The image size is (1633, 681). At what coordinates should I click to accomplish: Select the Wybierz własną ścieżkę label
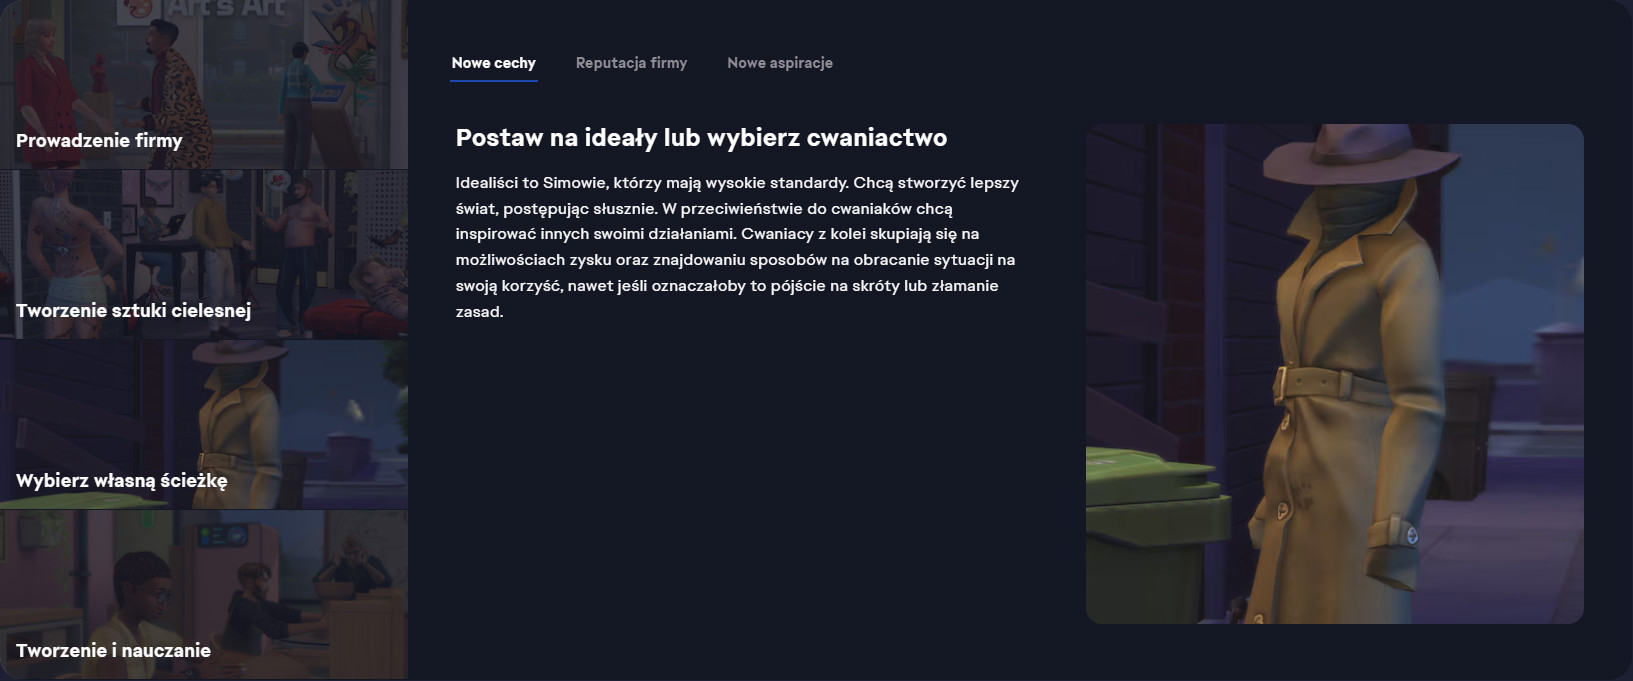121,481
